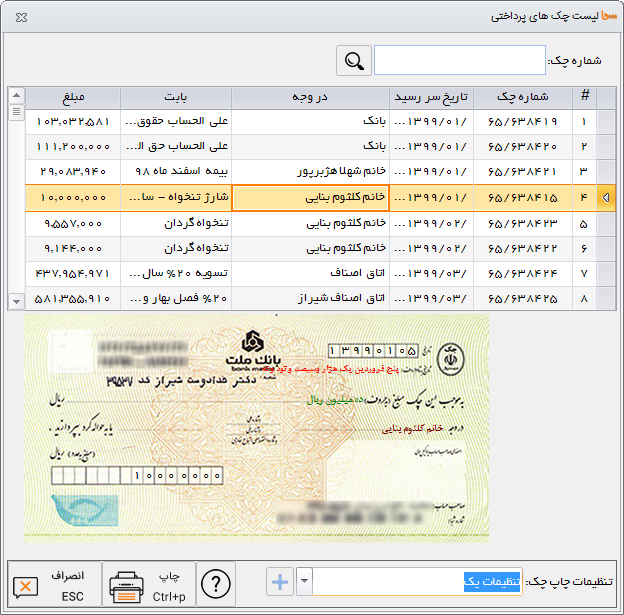Click the در وجه column header
Viewport: 624px width, 615px height.
click(x=310, y=97)
